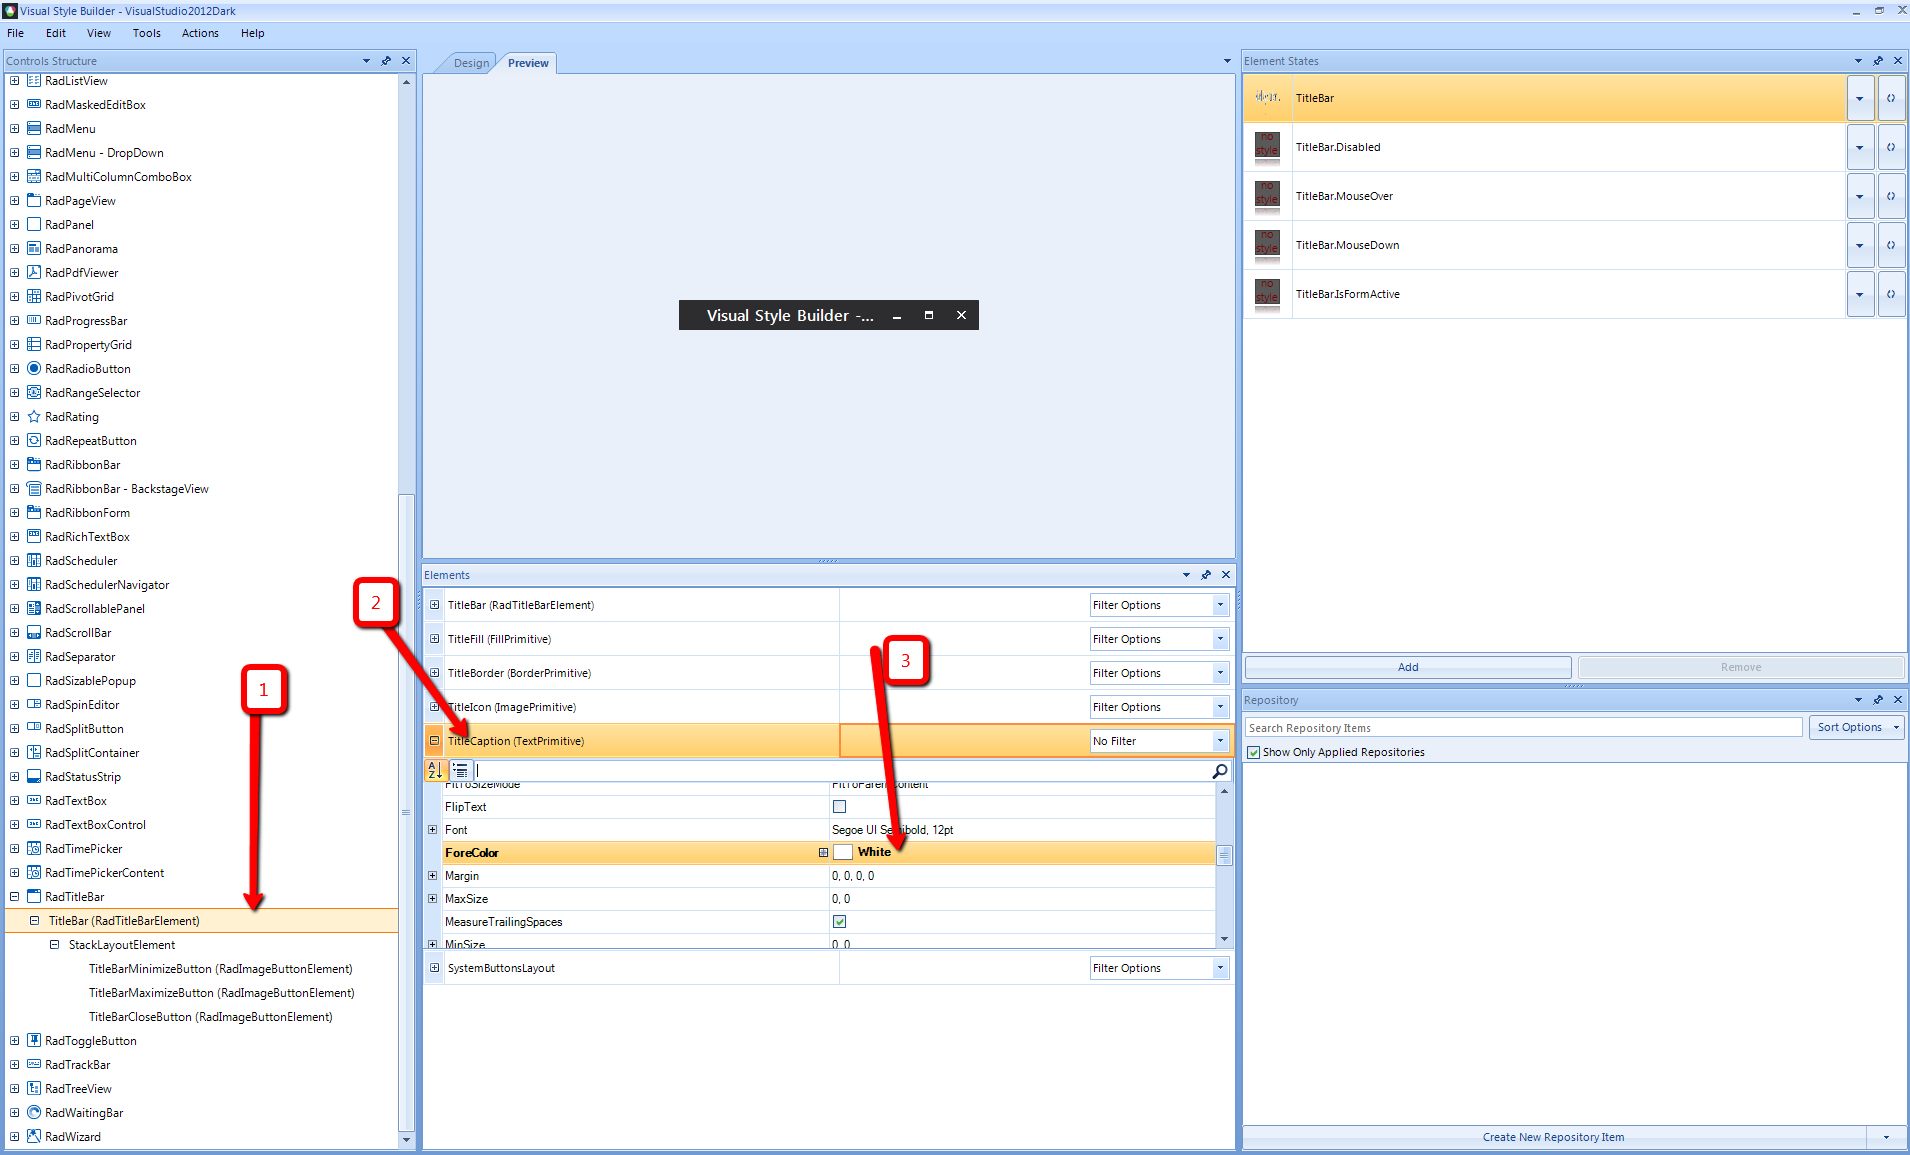This screenshot has height=1155, width=1910.
Task: Click the White ForeColor swatch
Action: (843, 853)
